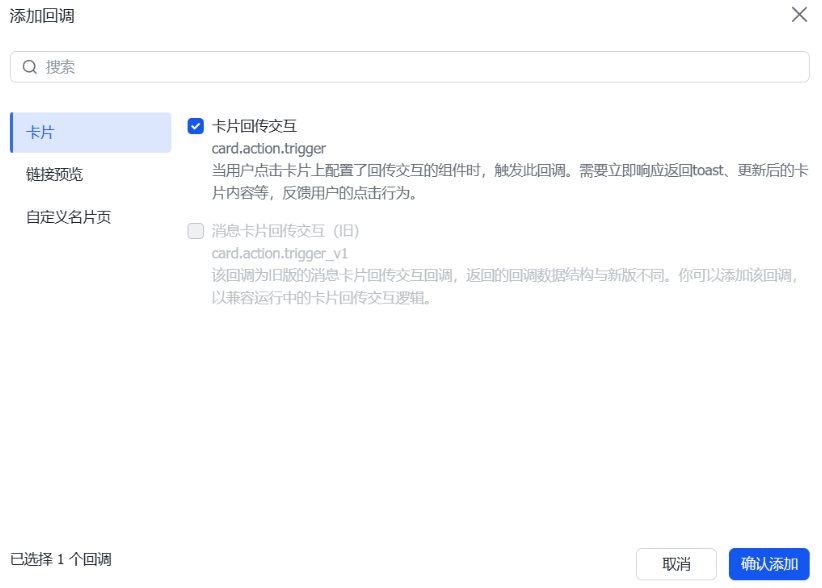Click the 取消 button

click(x=676, y=564)
